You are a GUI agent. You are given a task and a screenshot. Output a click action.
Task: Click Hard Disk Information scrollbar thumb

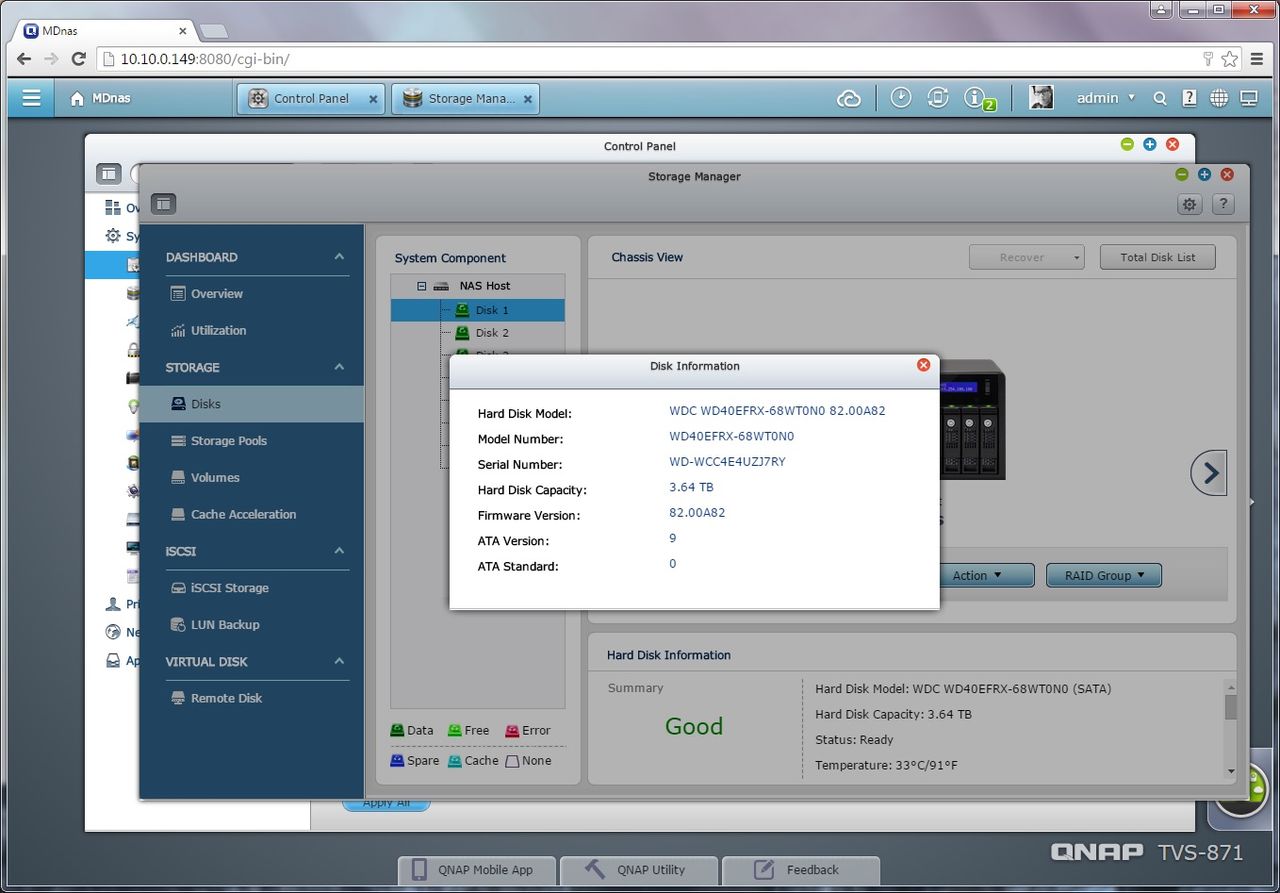pyautogui.click(x=1230, y=706)
